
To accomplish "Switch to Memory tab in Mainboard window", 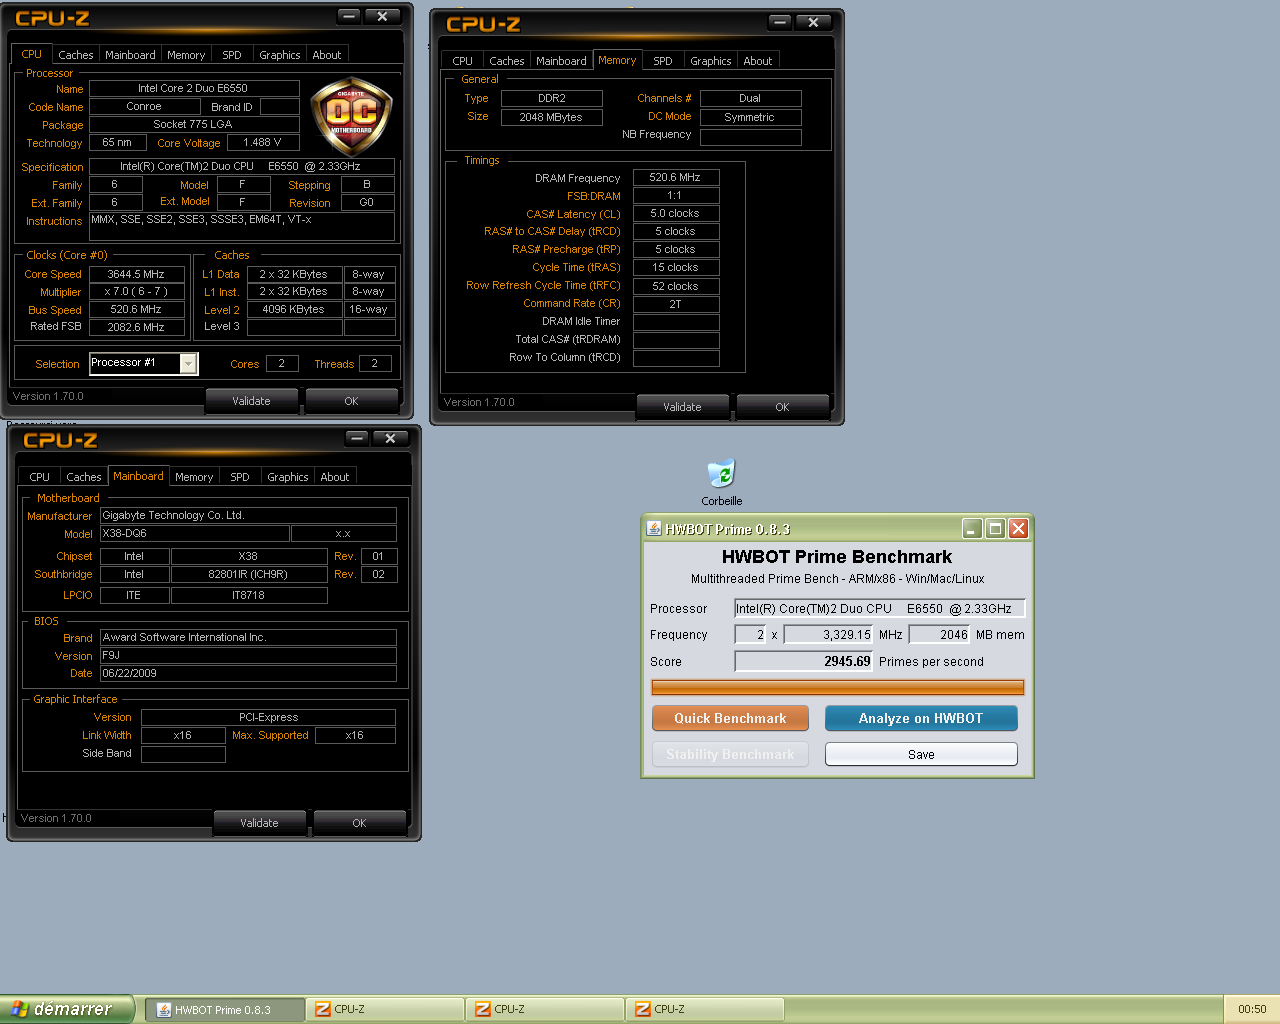I will (194, 477).
